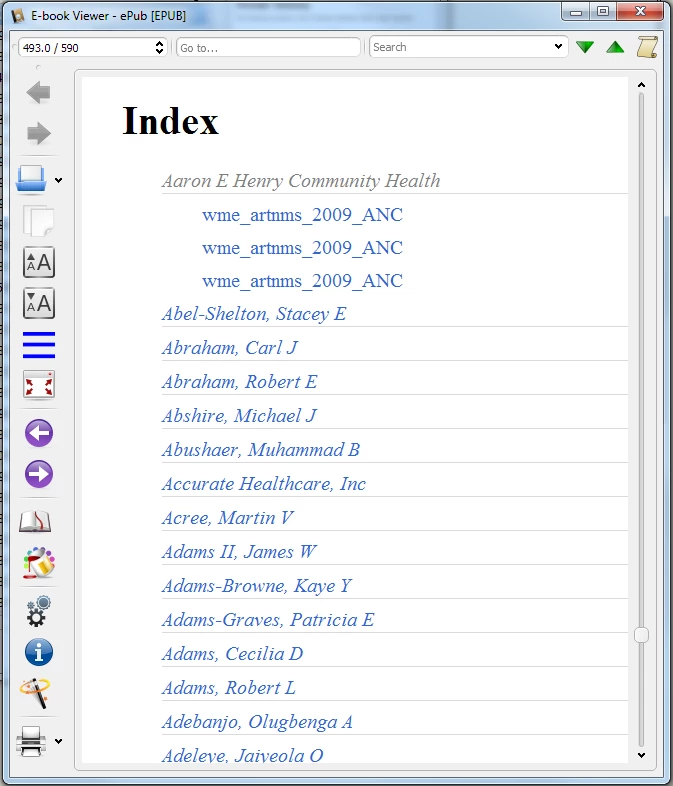The image size is (673, 786).
Task: Open Adams-Browne, Kaye Y entry
Action: point(257,586)
